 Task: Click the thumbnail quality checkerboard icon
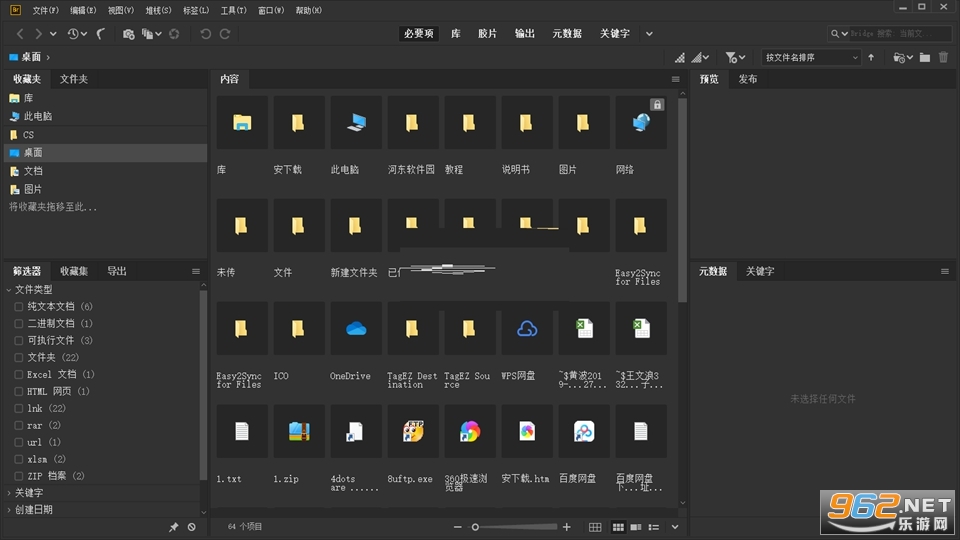pos(680,58)
